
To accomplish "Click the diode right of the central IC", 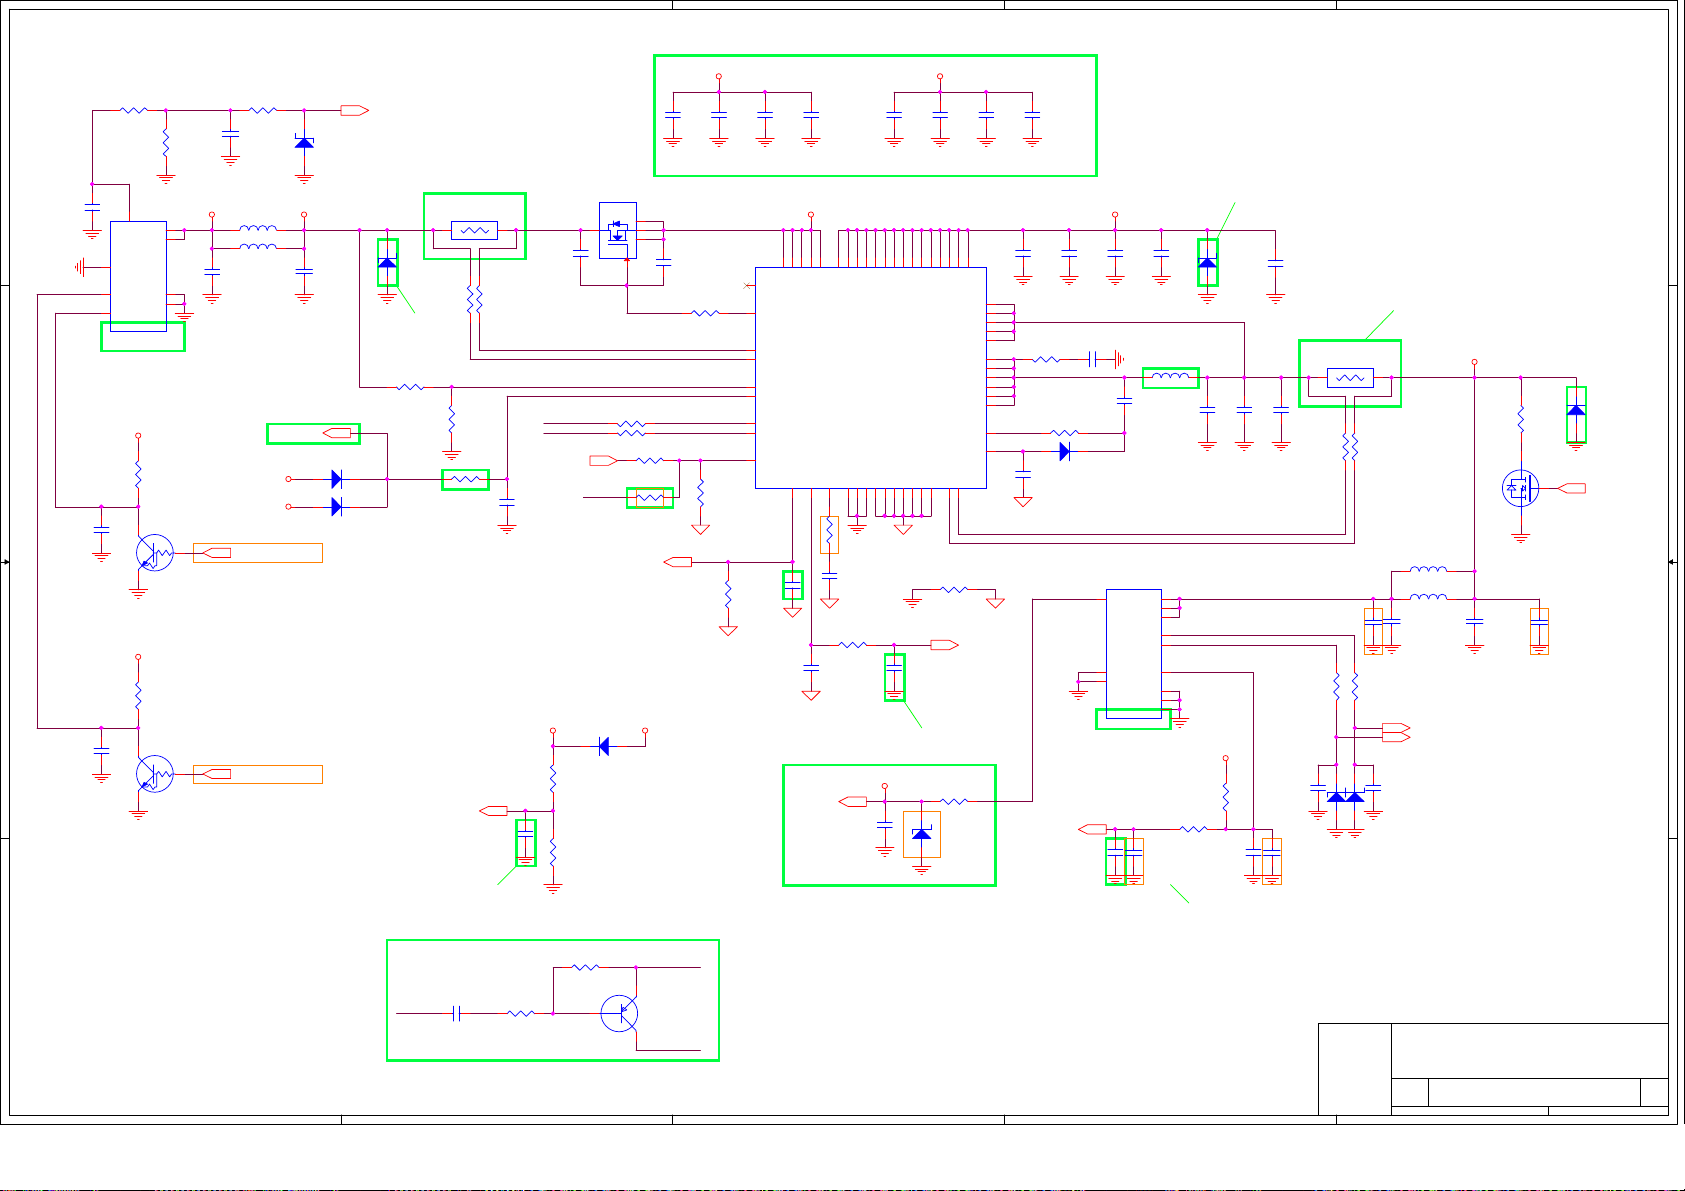I will click(x=1065, y=452).
